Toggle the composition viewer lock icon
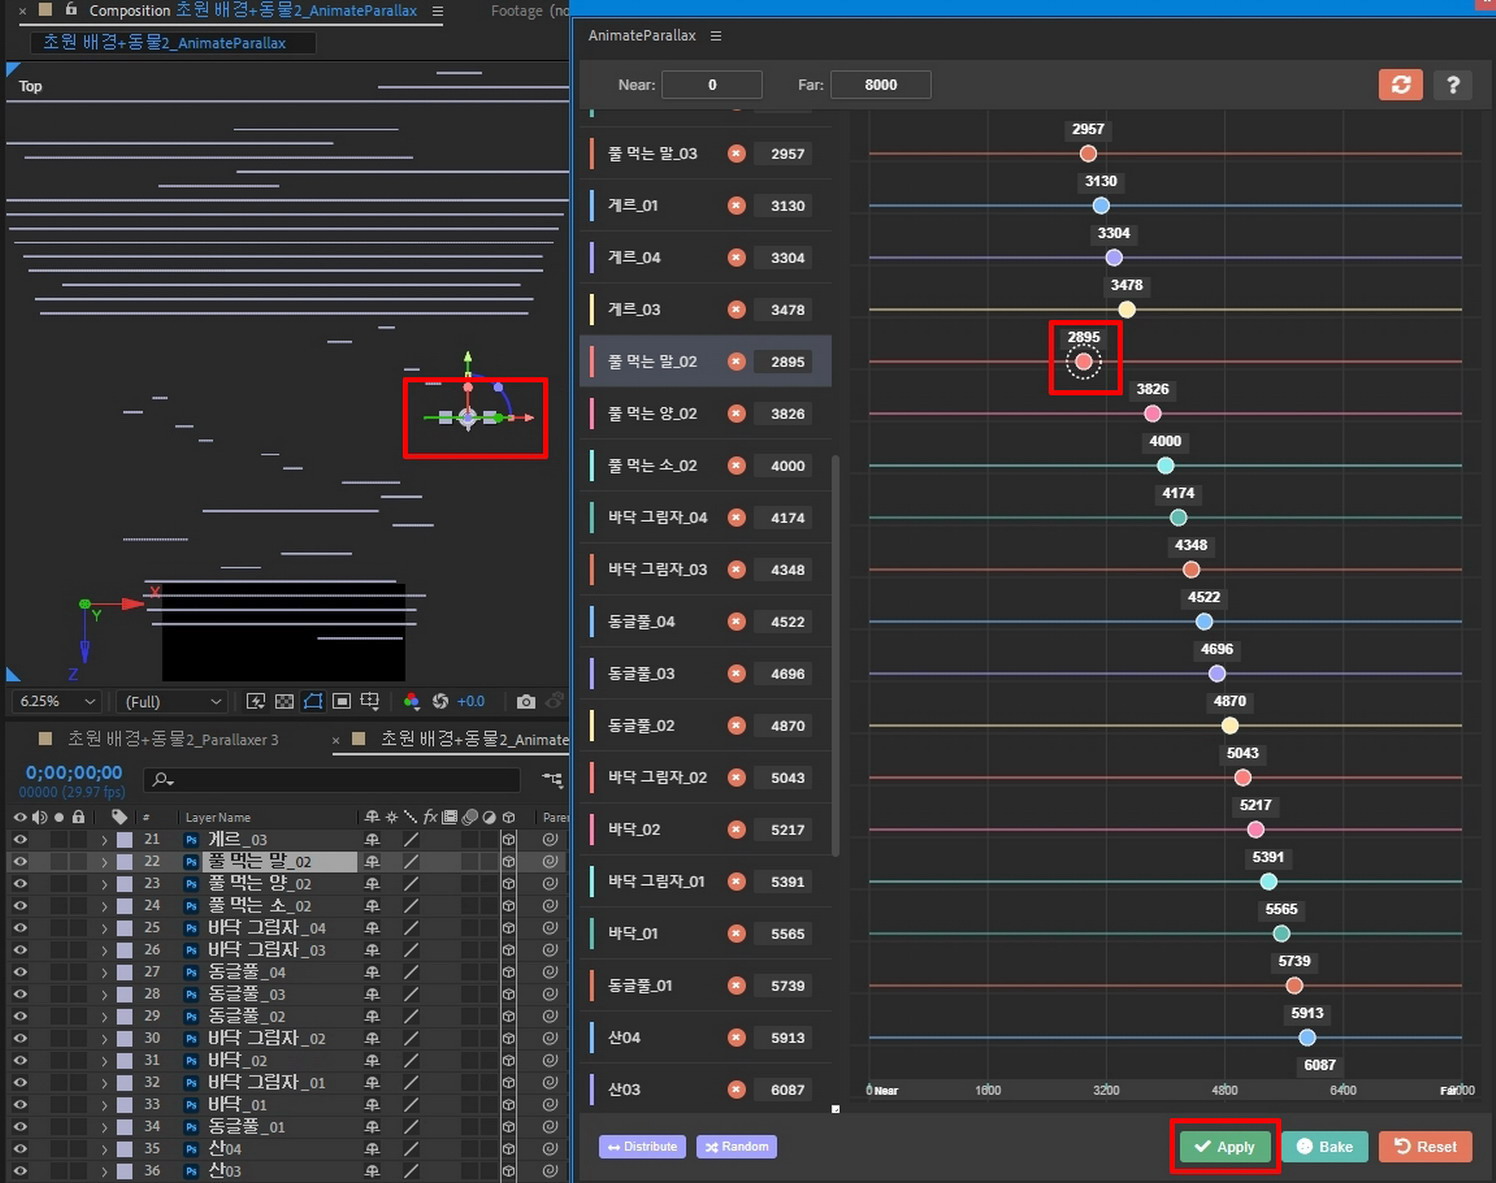Image resolution: width=1496 pixels, height=1183 pixels. click(71, 10)
